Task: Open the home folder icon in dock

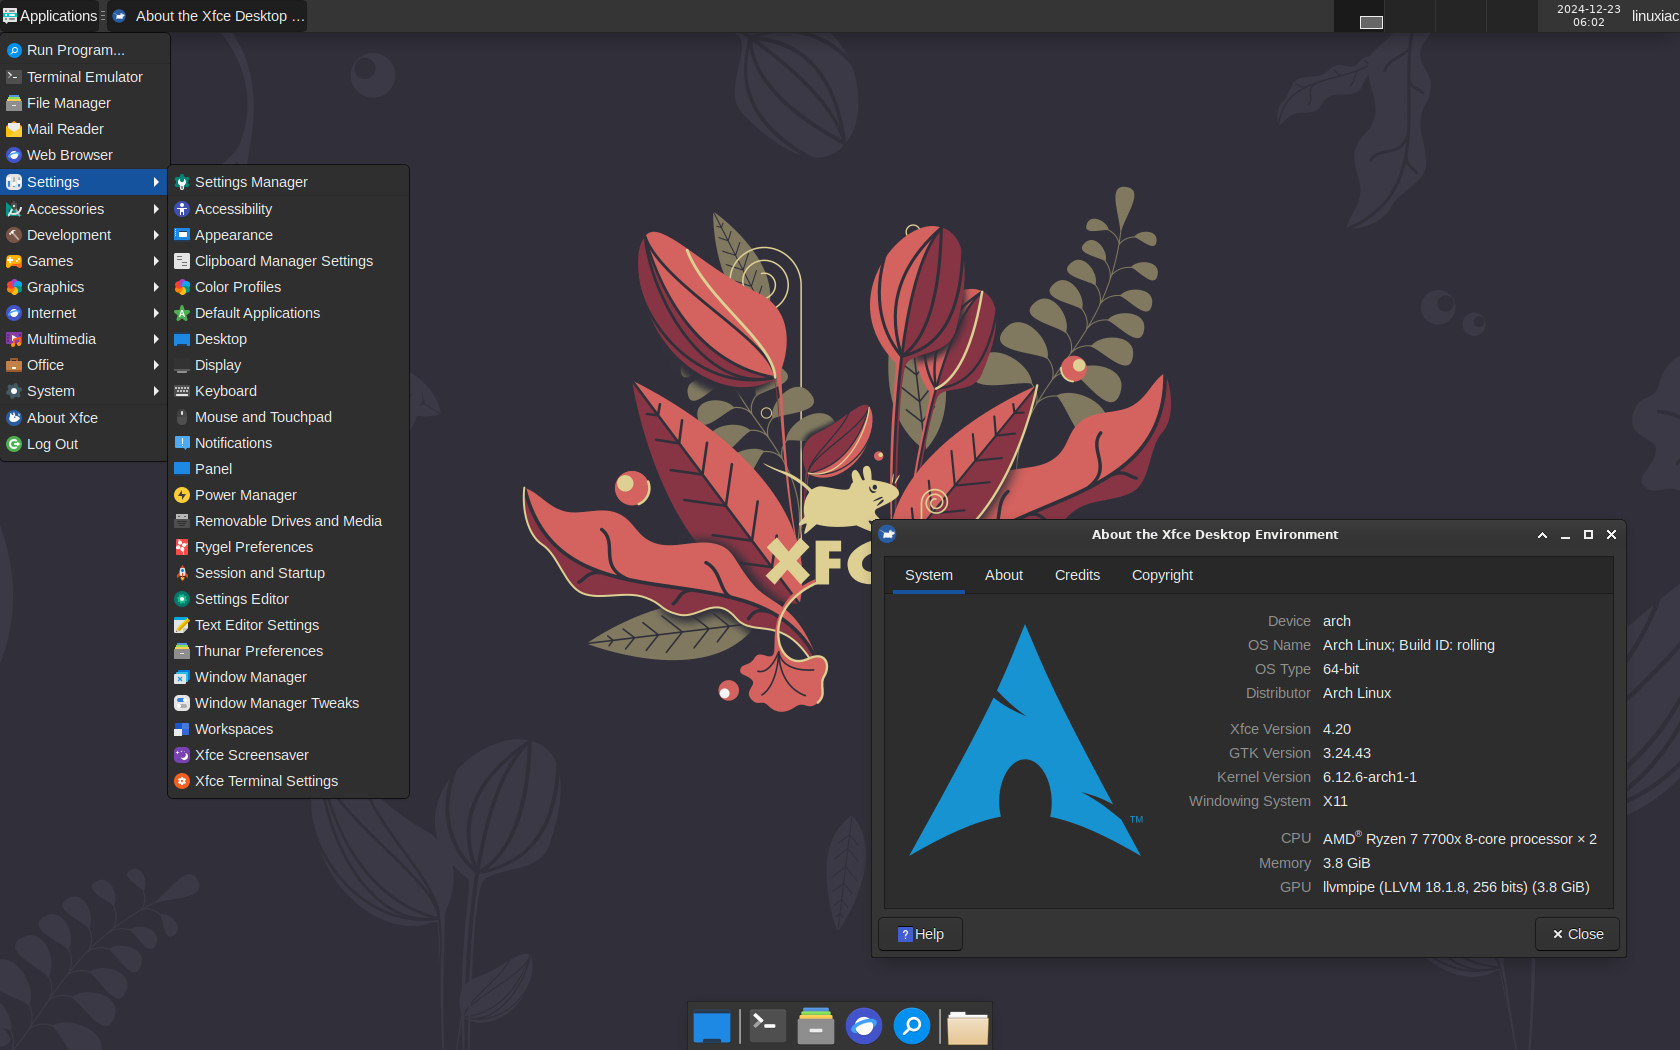Action: click(x=968, y=1026)
